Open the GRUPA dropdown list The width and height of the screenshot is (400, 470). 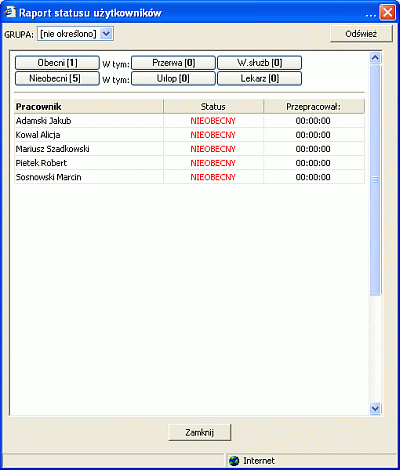point(106,34)
